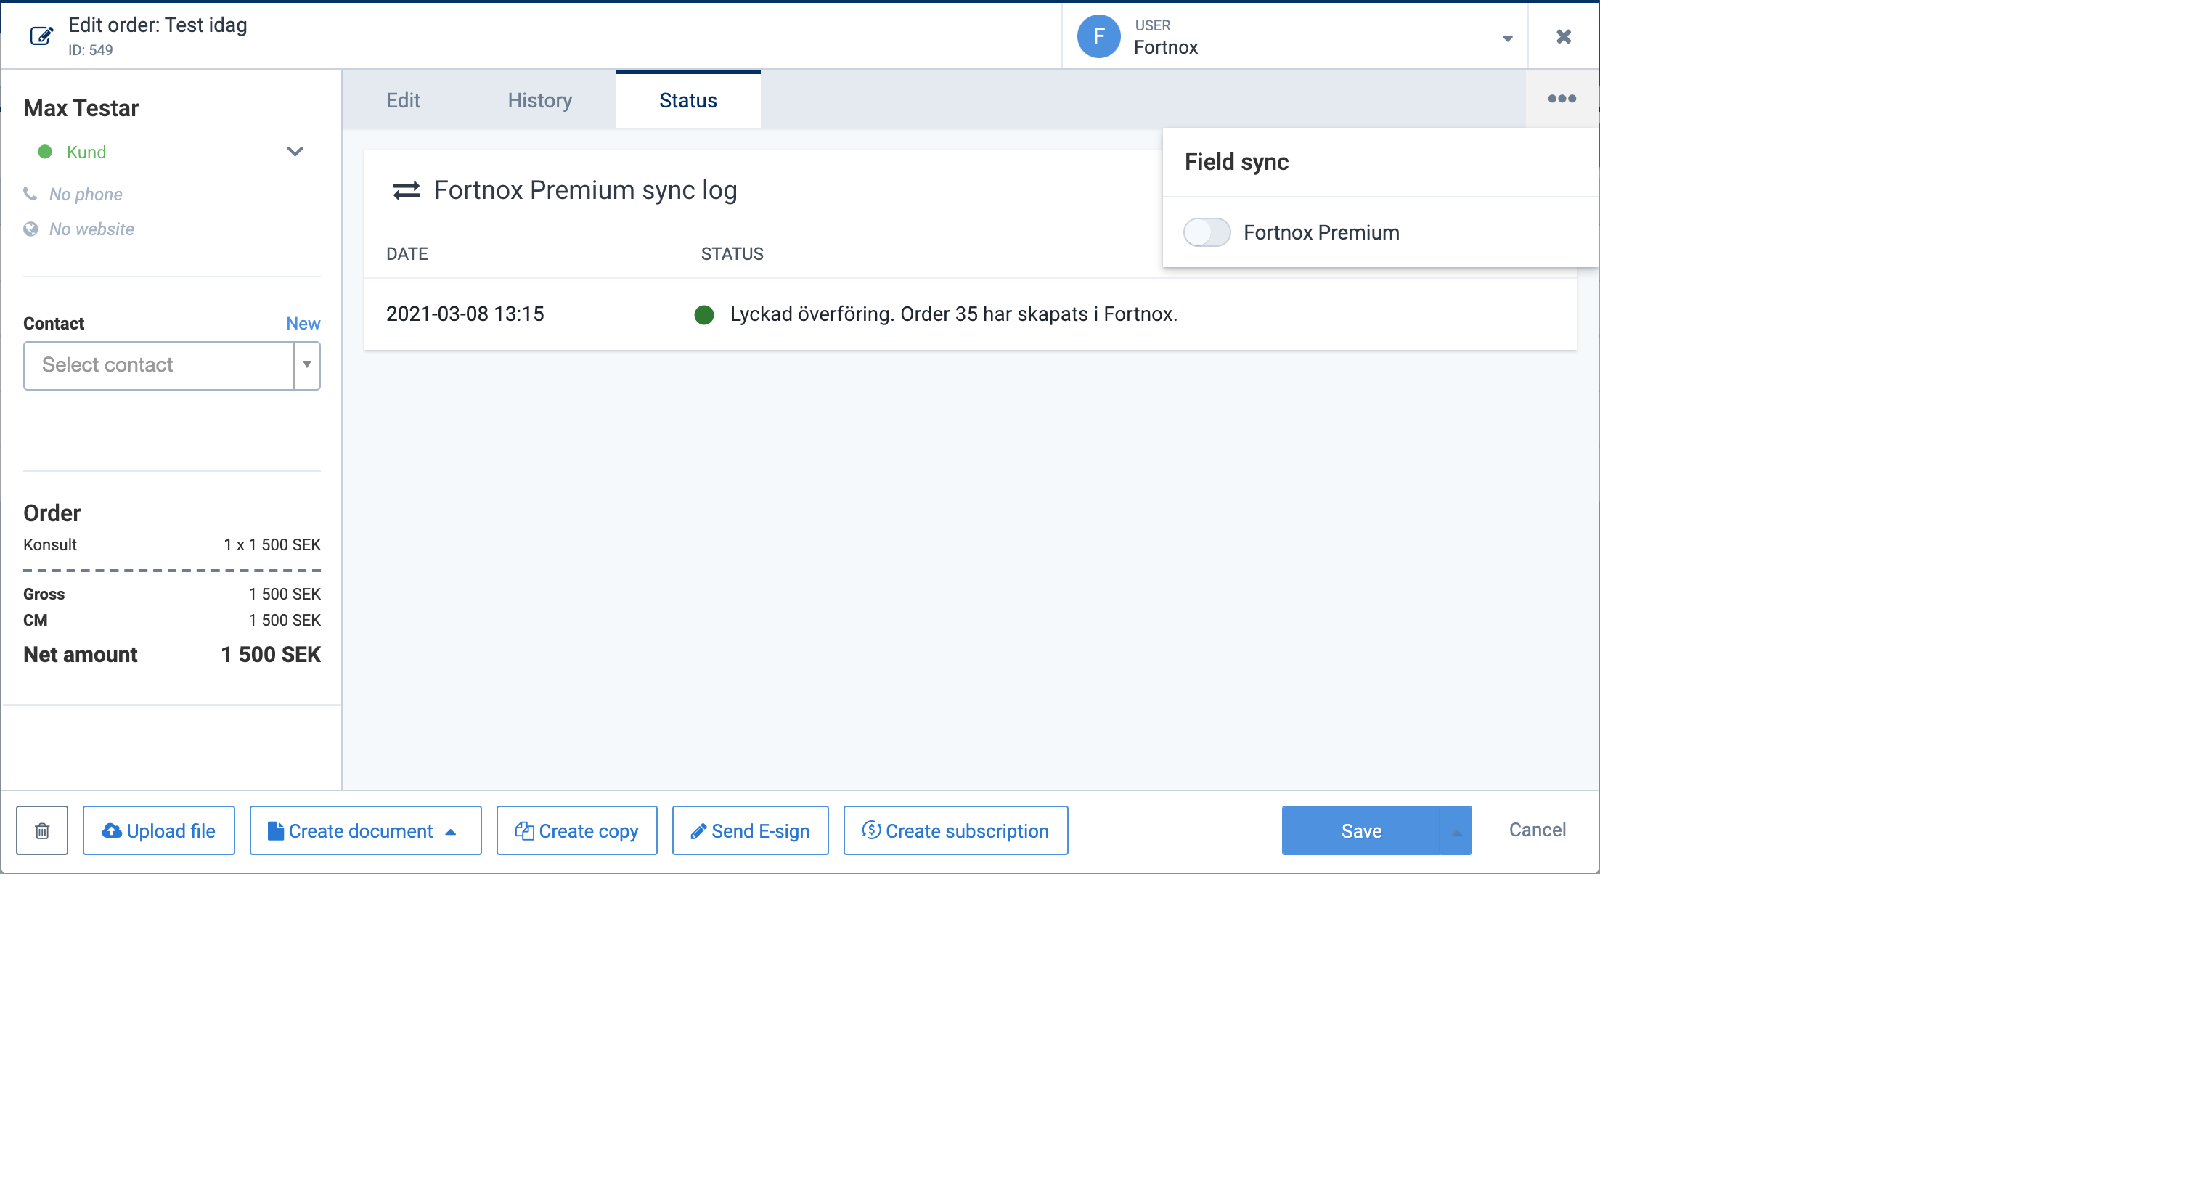2204x1204 pixels.
Task: Click the Gross 1 500 SEK value
Action: coord(285,594)
